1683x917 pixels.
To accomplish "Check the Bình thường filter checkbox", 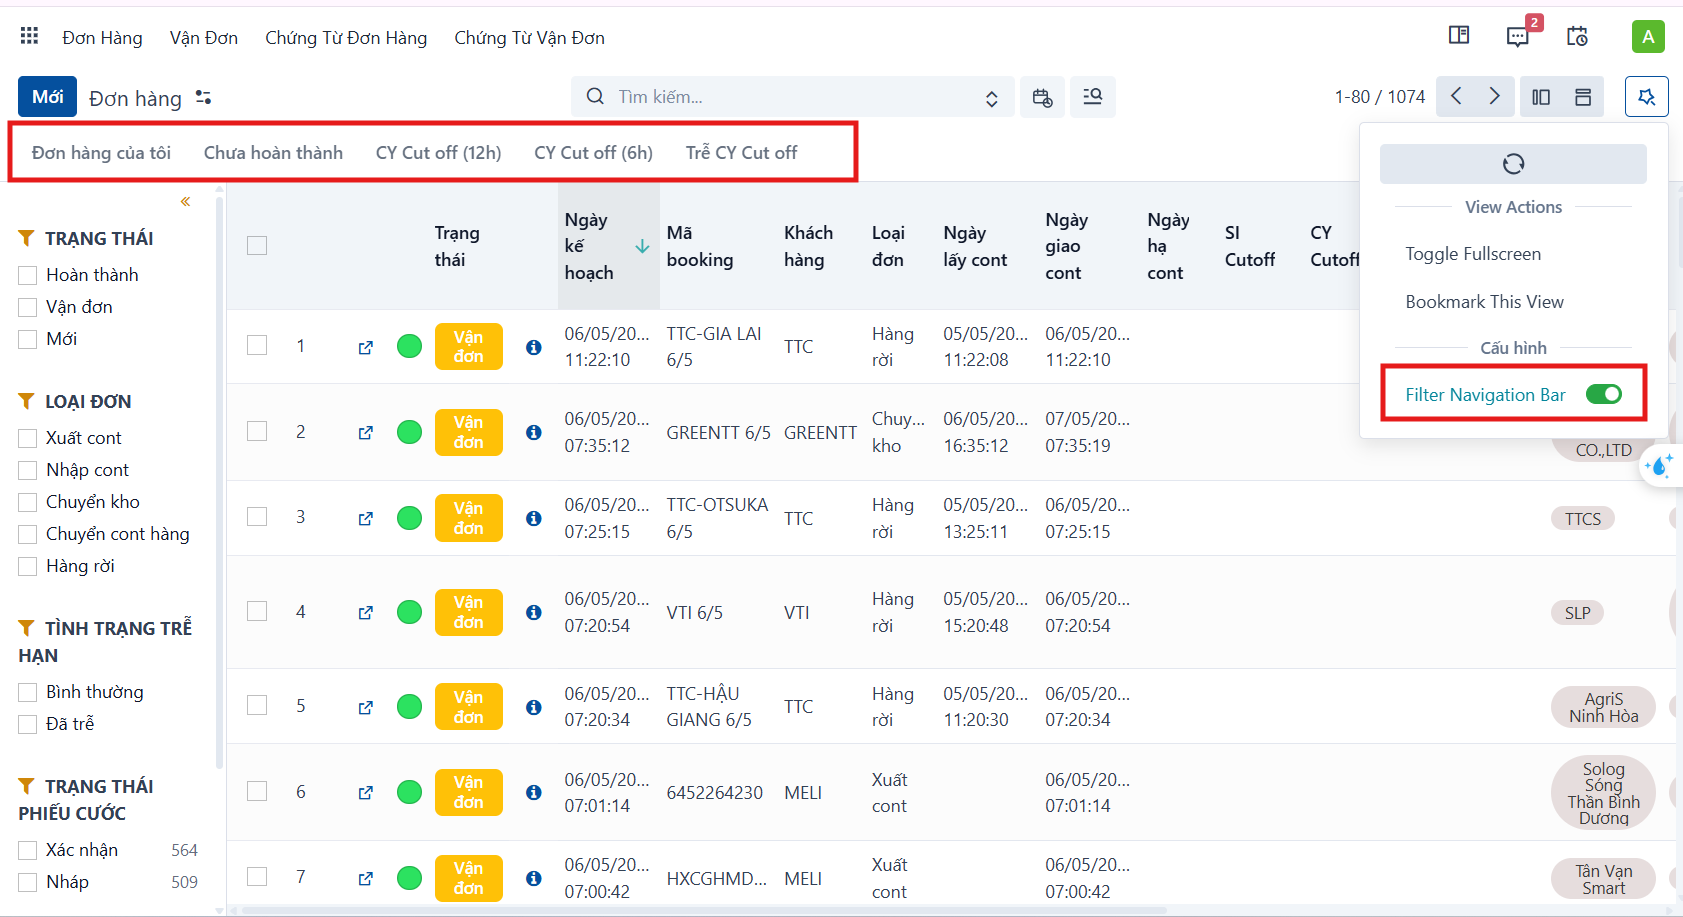I will point(28,693).
